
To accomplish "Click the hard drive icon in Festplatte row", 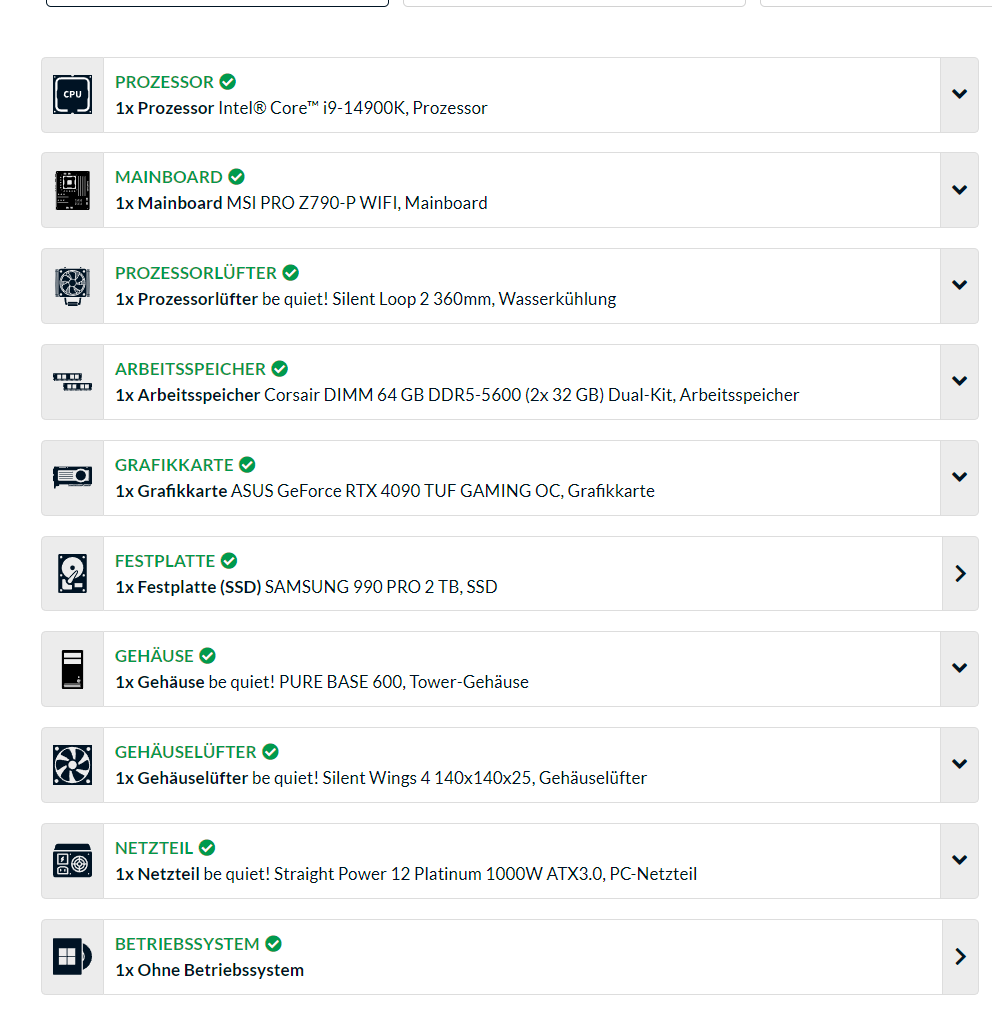I will pyautogui.click(x=73, y=573).
